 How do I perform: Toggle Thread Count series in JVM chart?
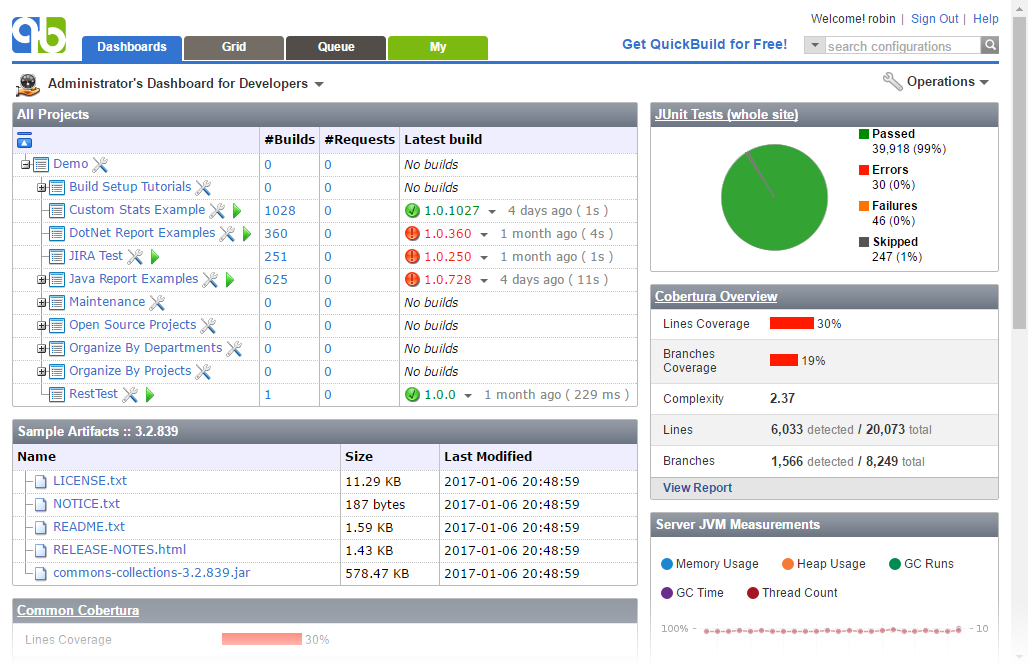pyautogui.click(x=792, y=593)
